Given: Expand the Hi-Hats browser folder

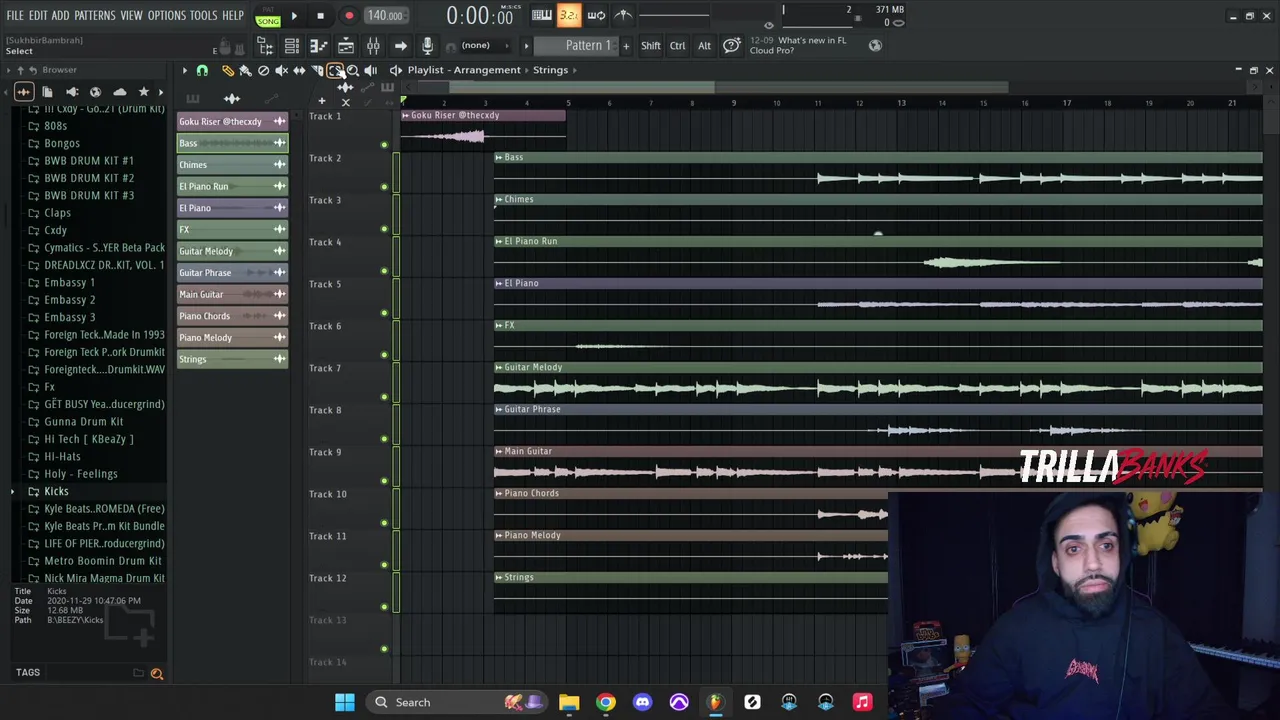Looking at the screenshot, I should pos(62,456).
